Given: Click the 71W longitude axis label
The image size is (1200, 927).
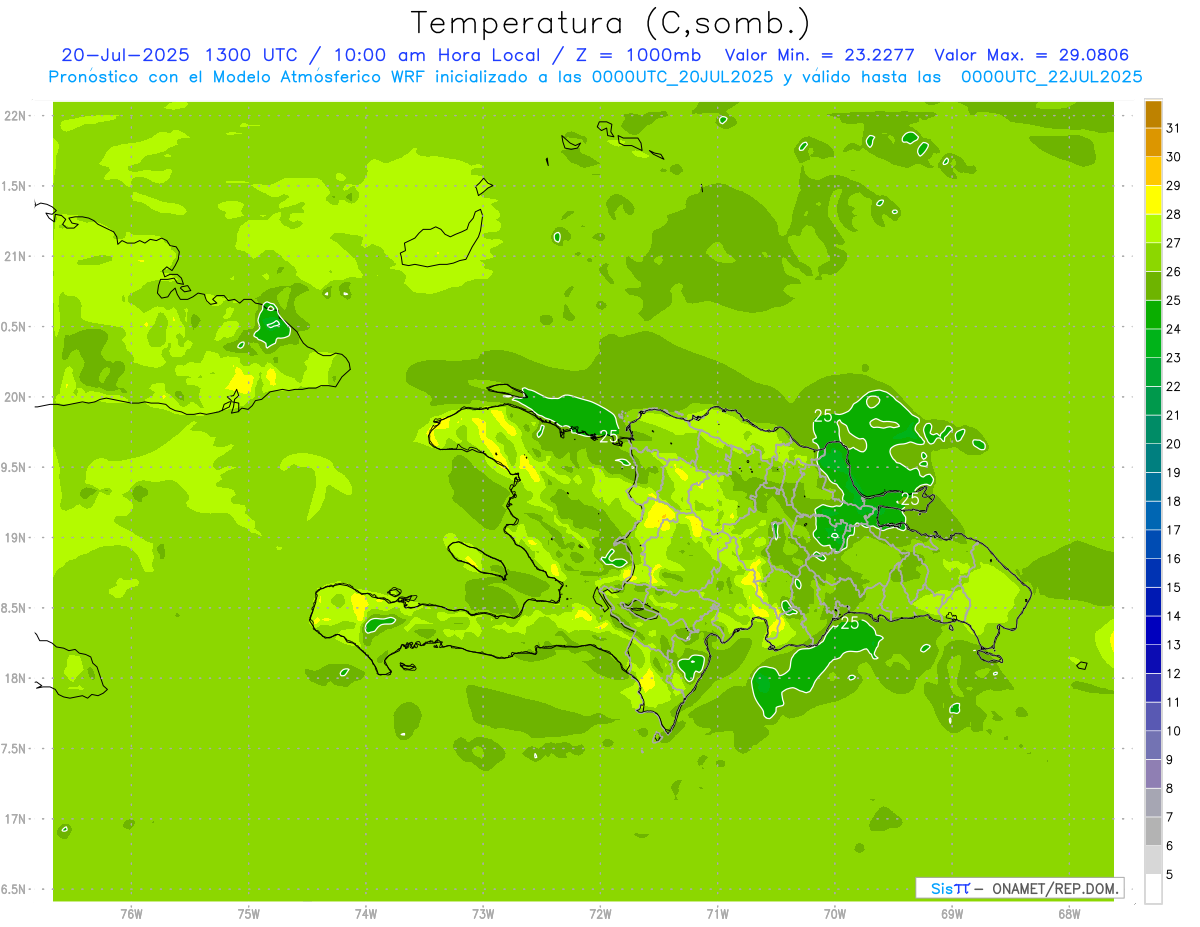Looking at the screenshot, I should 717,914.
